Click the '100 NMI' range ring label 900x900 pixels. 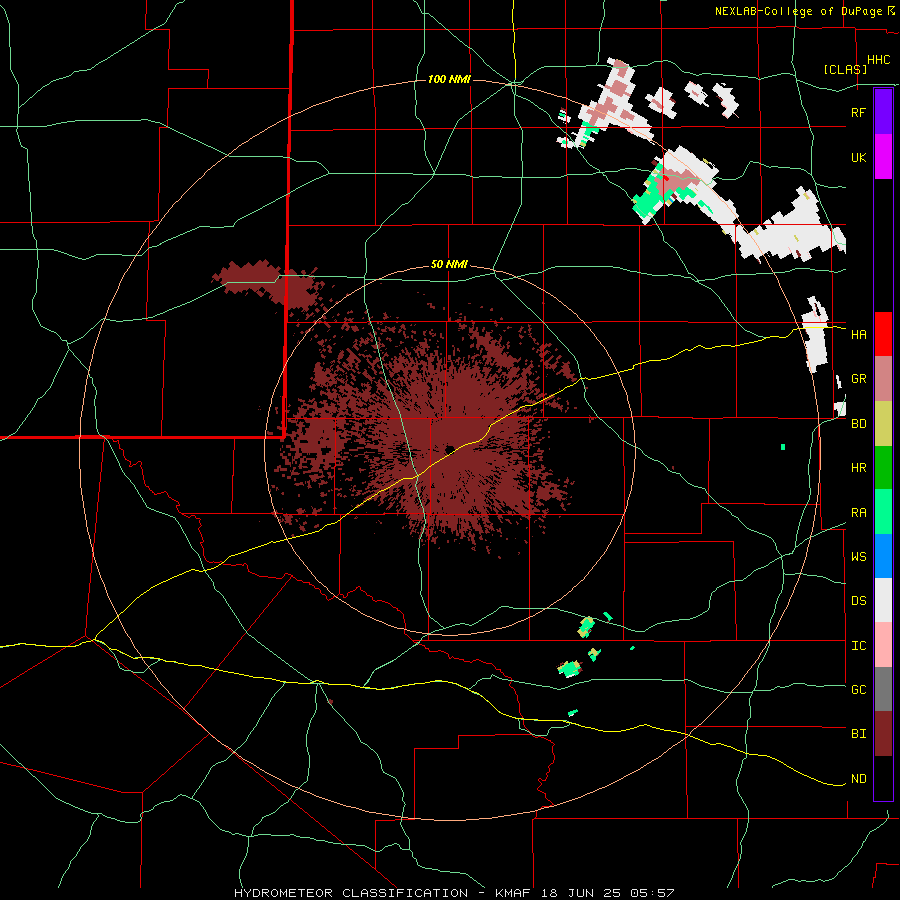coord(449,79)
